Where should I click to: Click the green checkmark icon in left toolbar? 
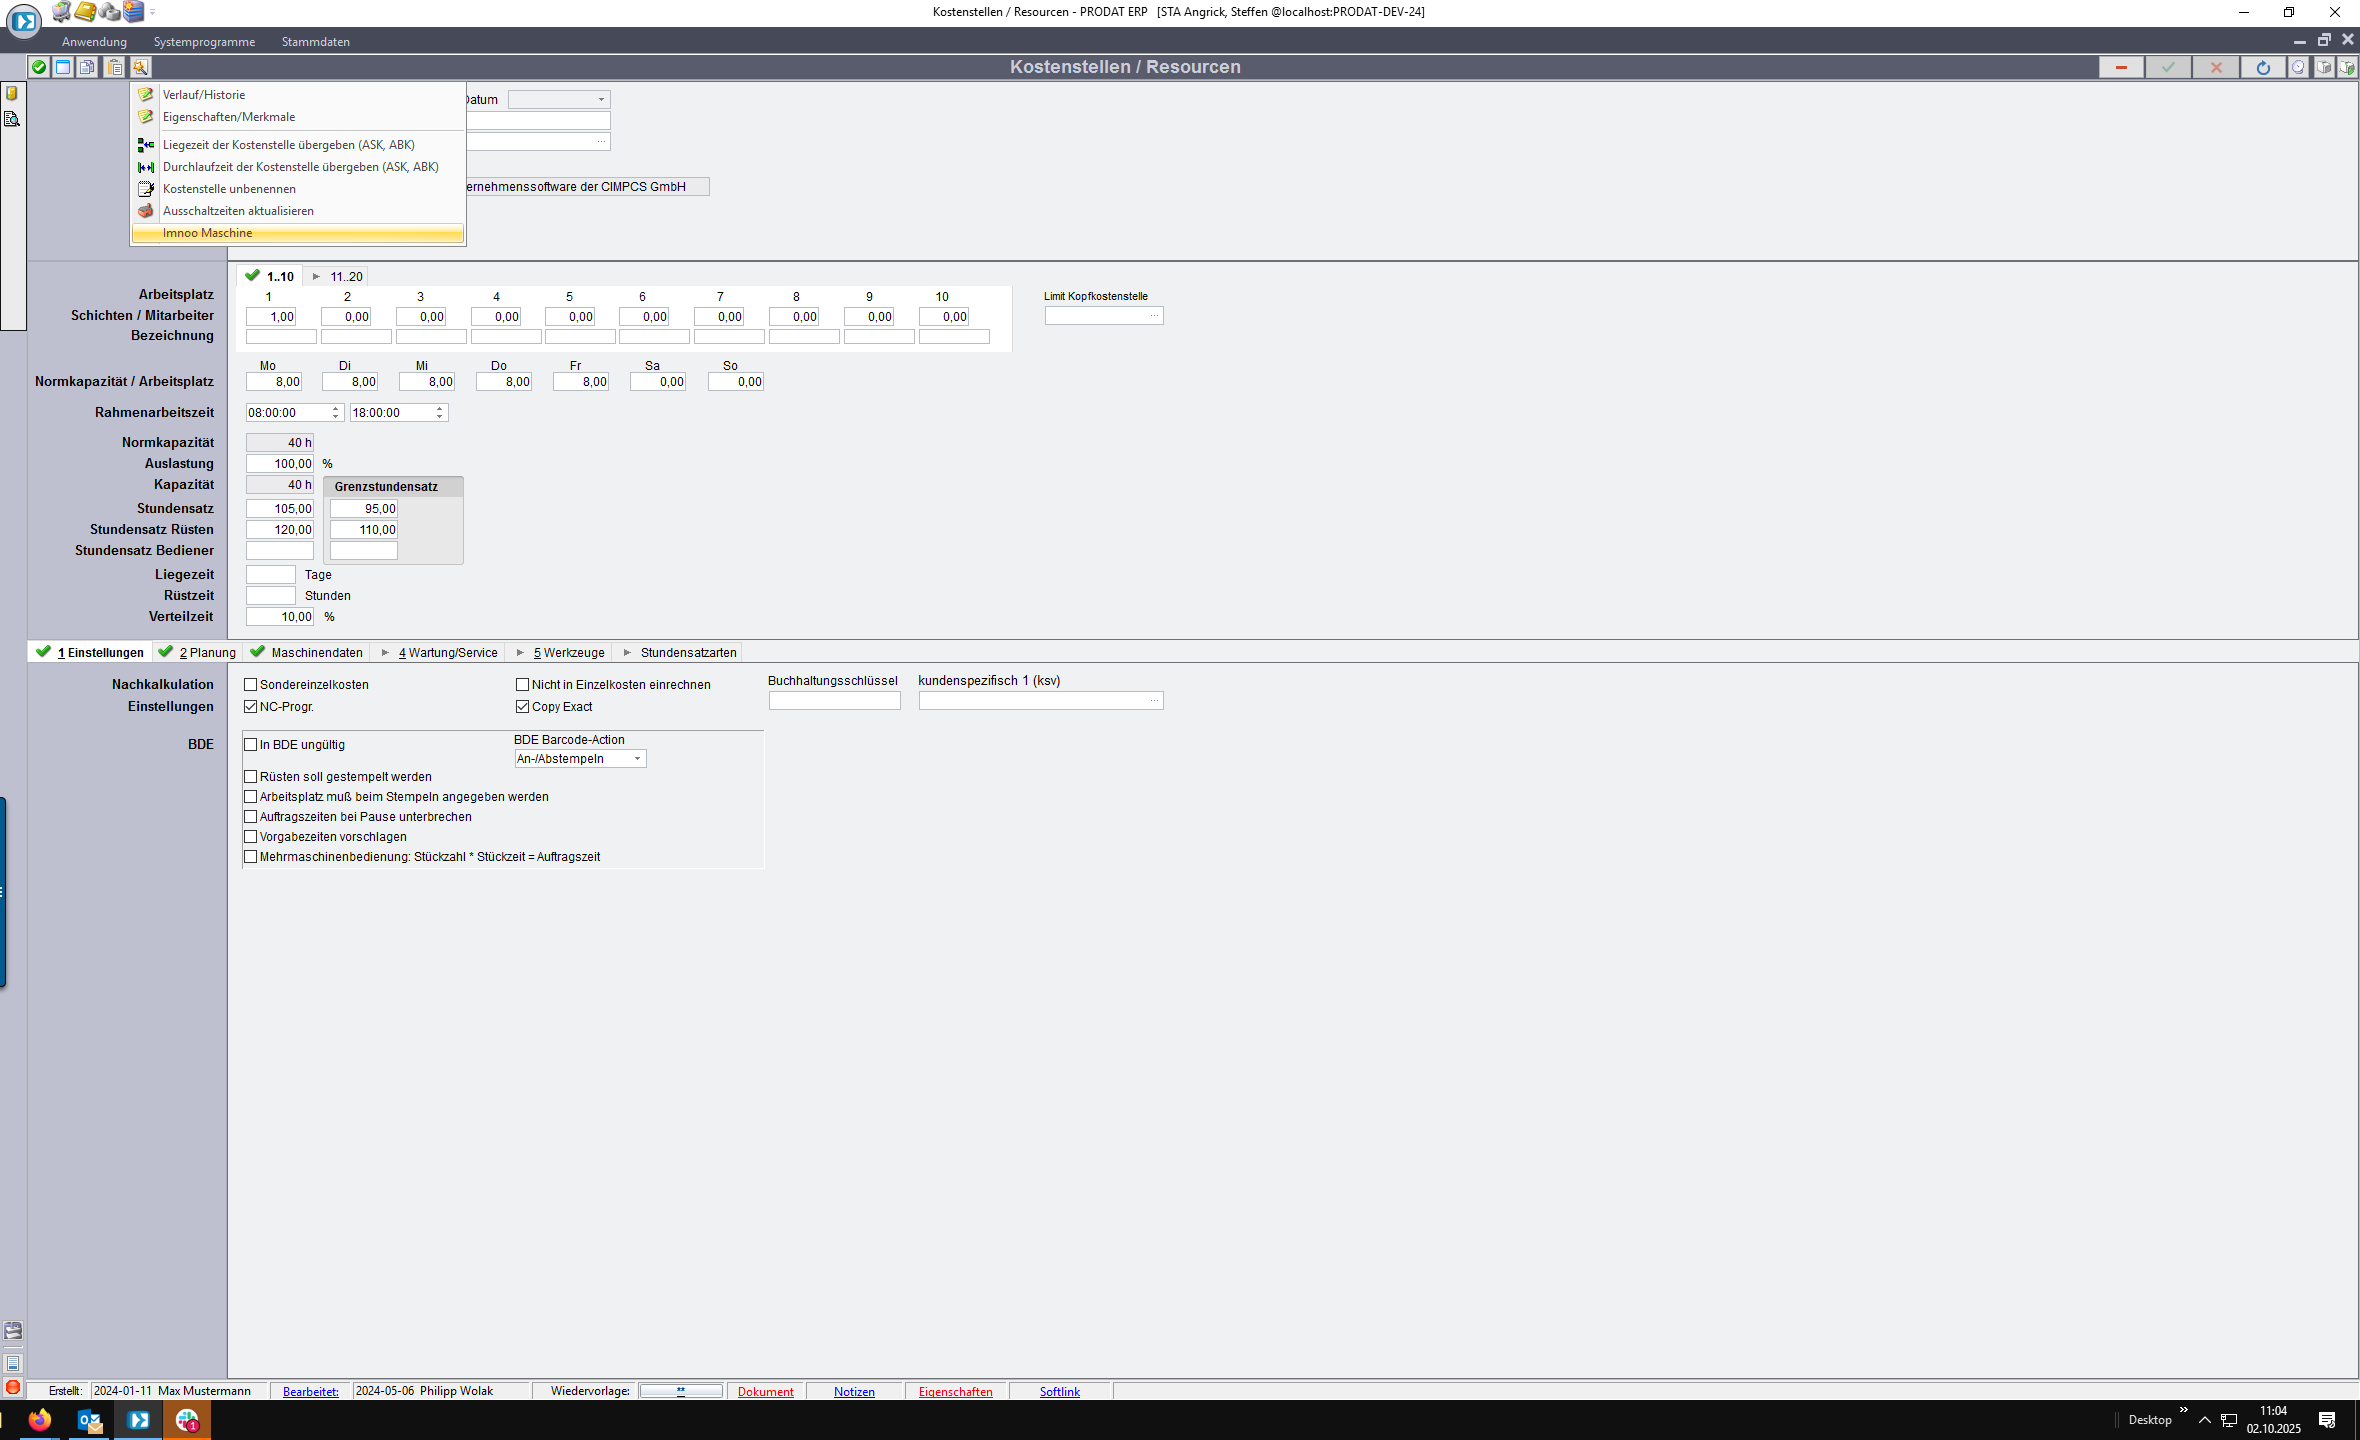[38, 67]
